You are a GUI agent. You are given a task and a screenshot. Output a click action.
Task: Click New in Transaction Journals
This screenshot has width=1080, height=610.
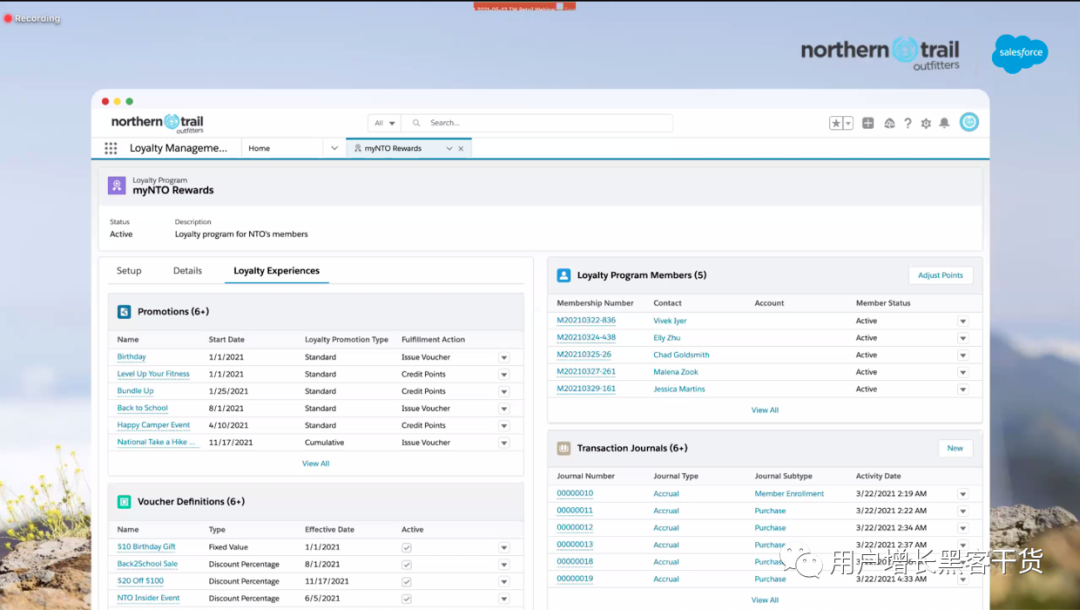click(955, 448)
